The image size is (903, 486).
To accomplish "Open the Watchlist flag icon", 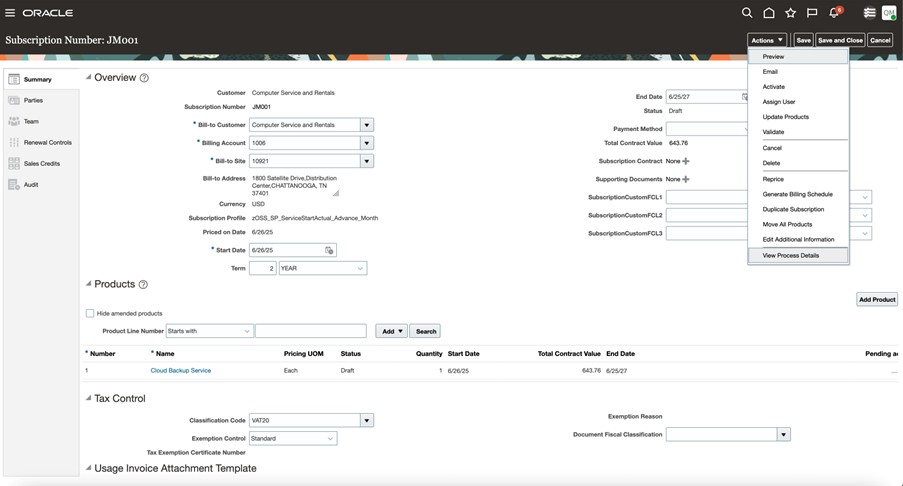I will pos(812,13).
